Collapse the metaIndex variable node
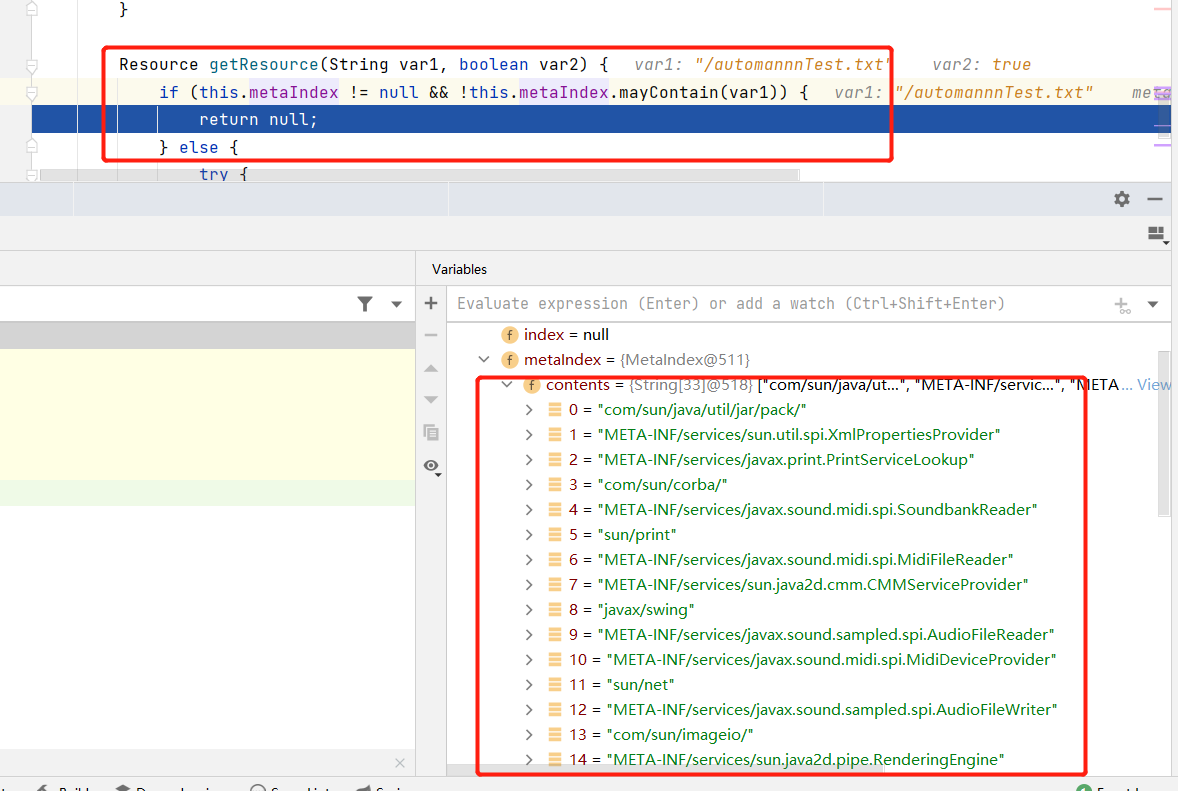 pyautogui.click(x=485, y=359)
